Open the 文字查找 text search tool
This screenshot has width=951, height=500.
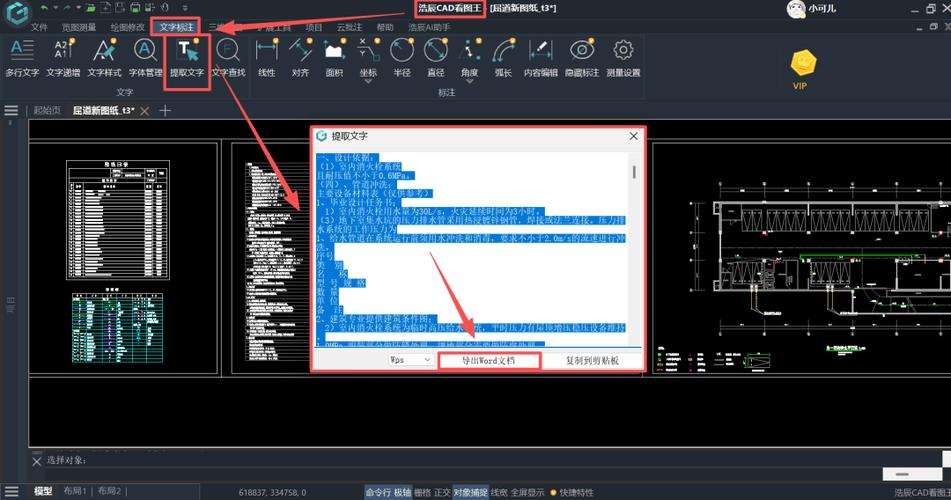(x=228, y=58)
